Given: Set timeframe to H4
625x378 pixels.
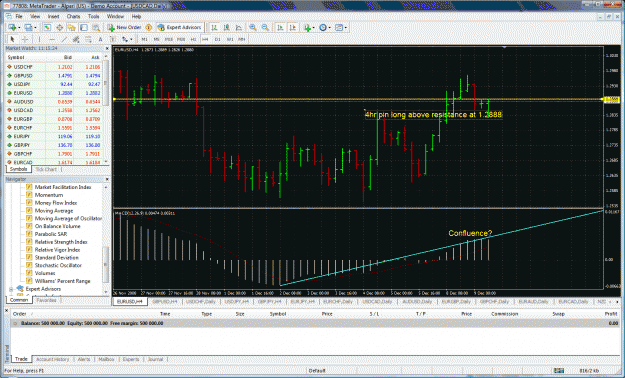Looking at the screenshot, I should [x=205, y=39].
